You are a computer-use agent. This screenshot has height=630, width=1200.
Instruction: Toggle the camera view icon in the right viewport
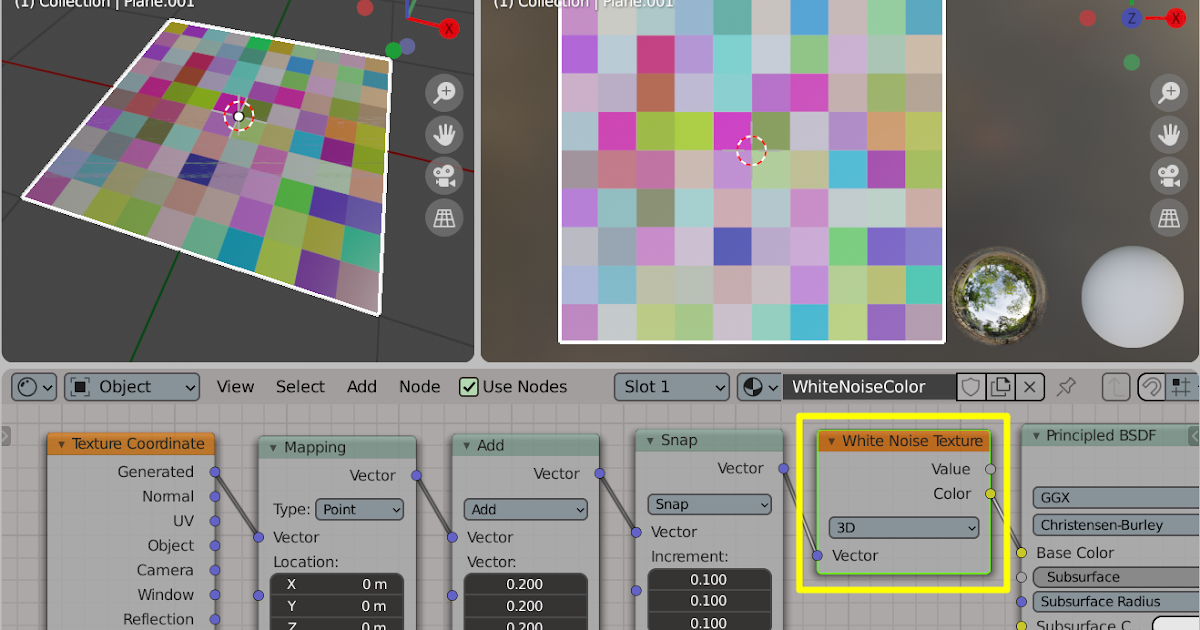[1169, 176]
